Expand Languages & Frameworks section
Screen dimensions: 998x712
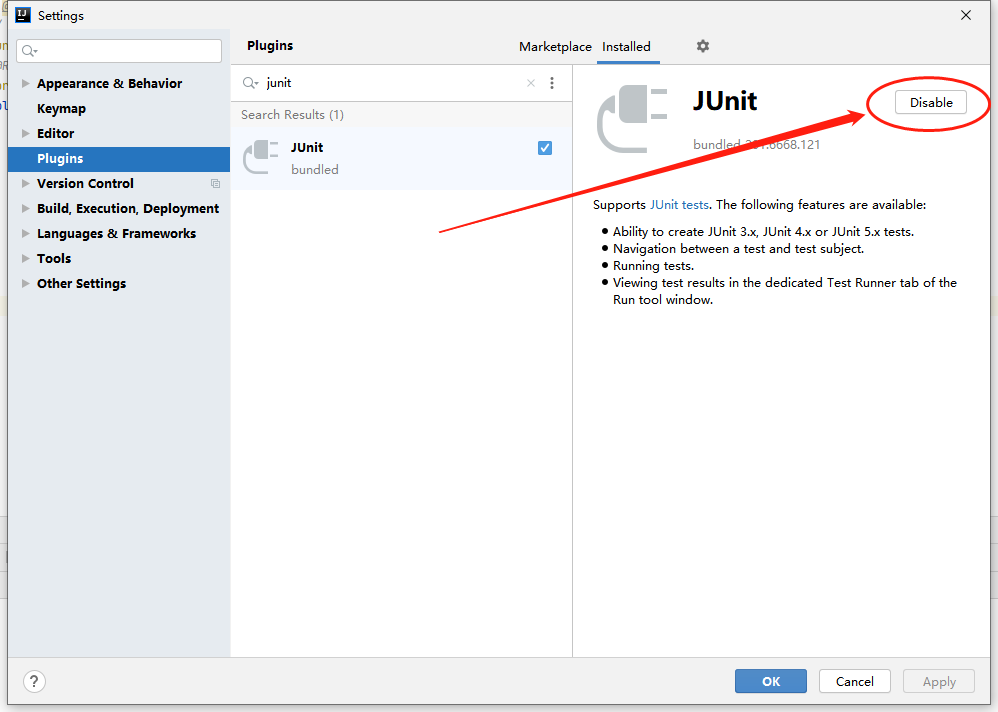coord(25,233)
